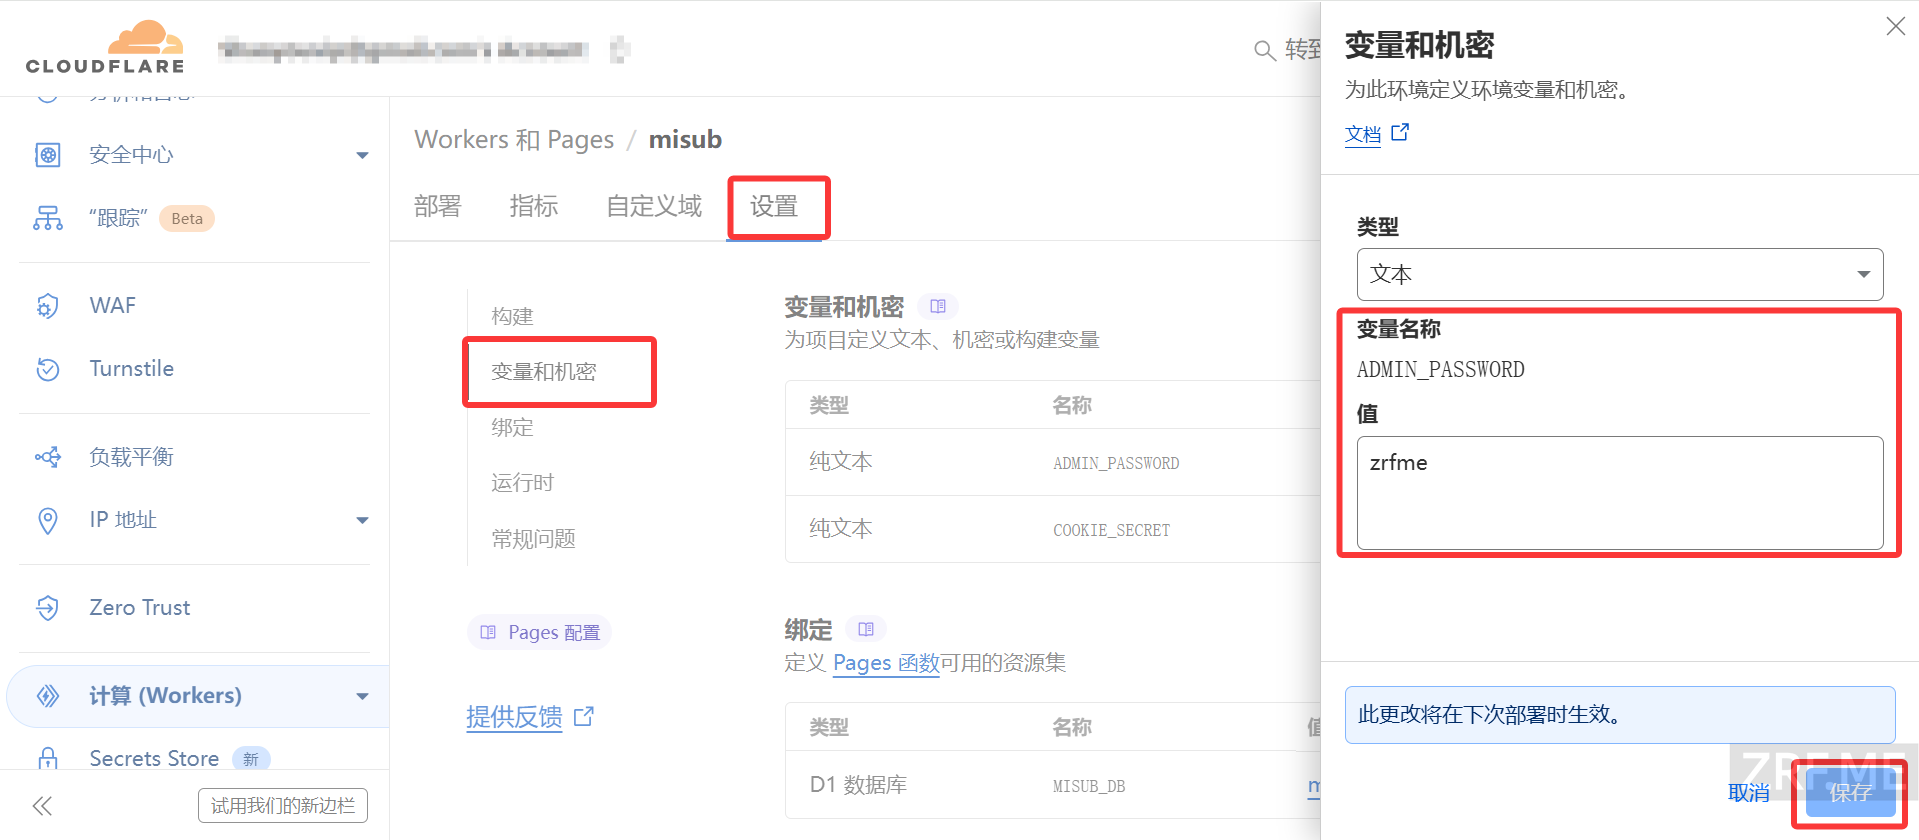Click the 取消 link

1749,793
